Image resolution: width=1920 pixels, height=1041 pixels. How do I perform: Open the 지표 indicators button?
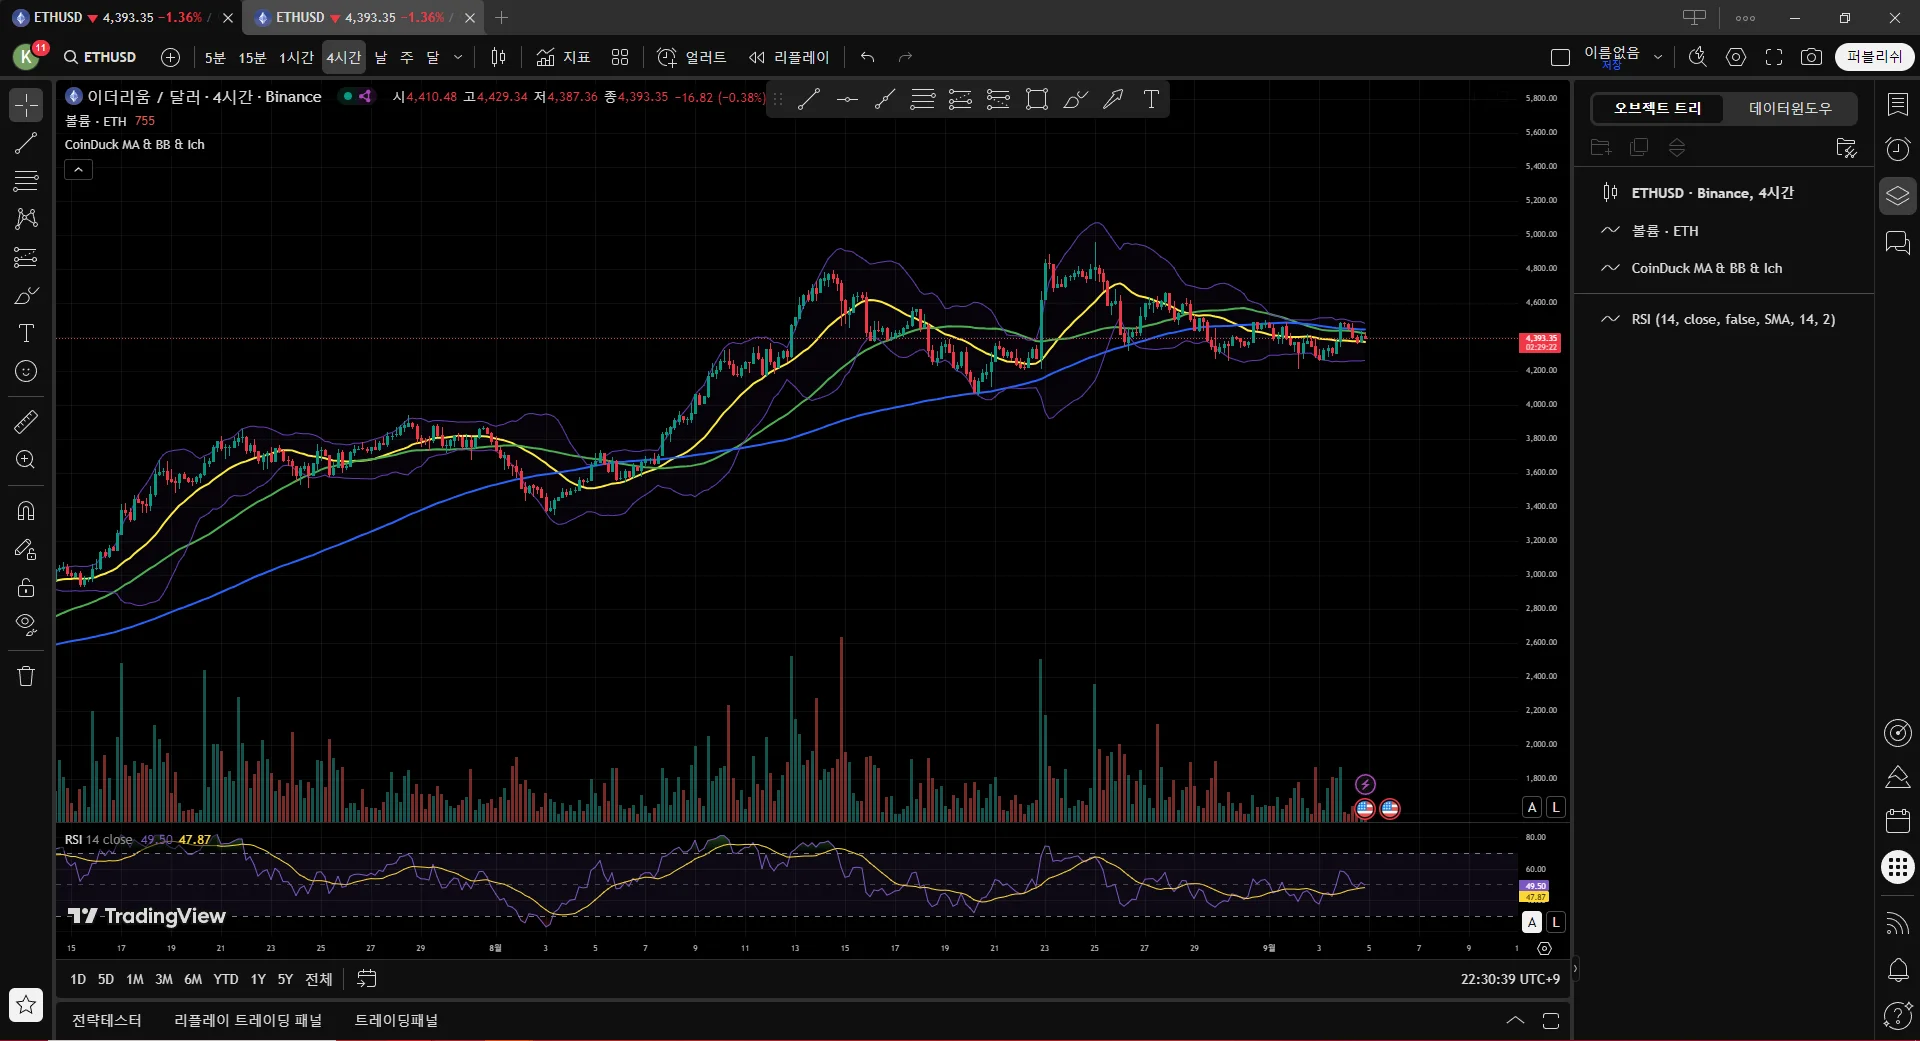pyautogui.click(x=563, y=57)
